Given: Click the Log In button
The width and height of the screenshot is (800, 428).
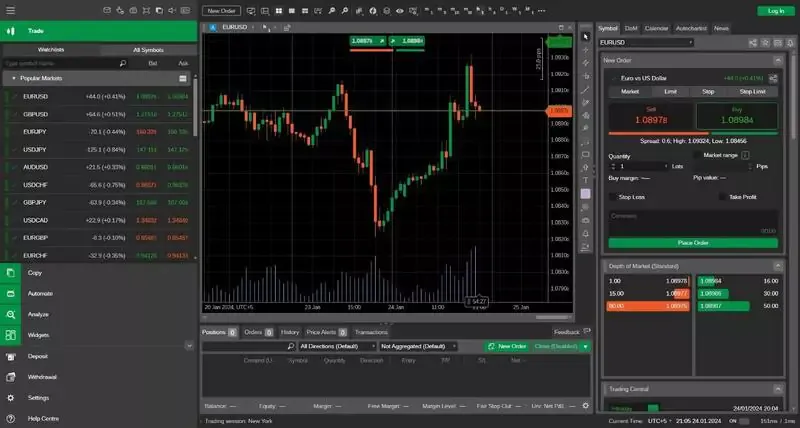Looking at the screenshot, I should 776,11.
